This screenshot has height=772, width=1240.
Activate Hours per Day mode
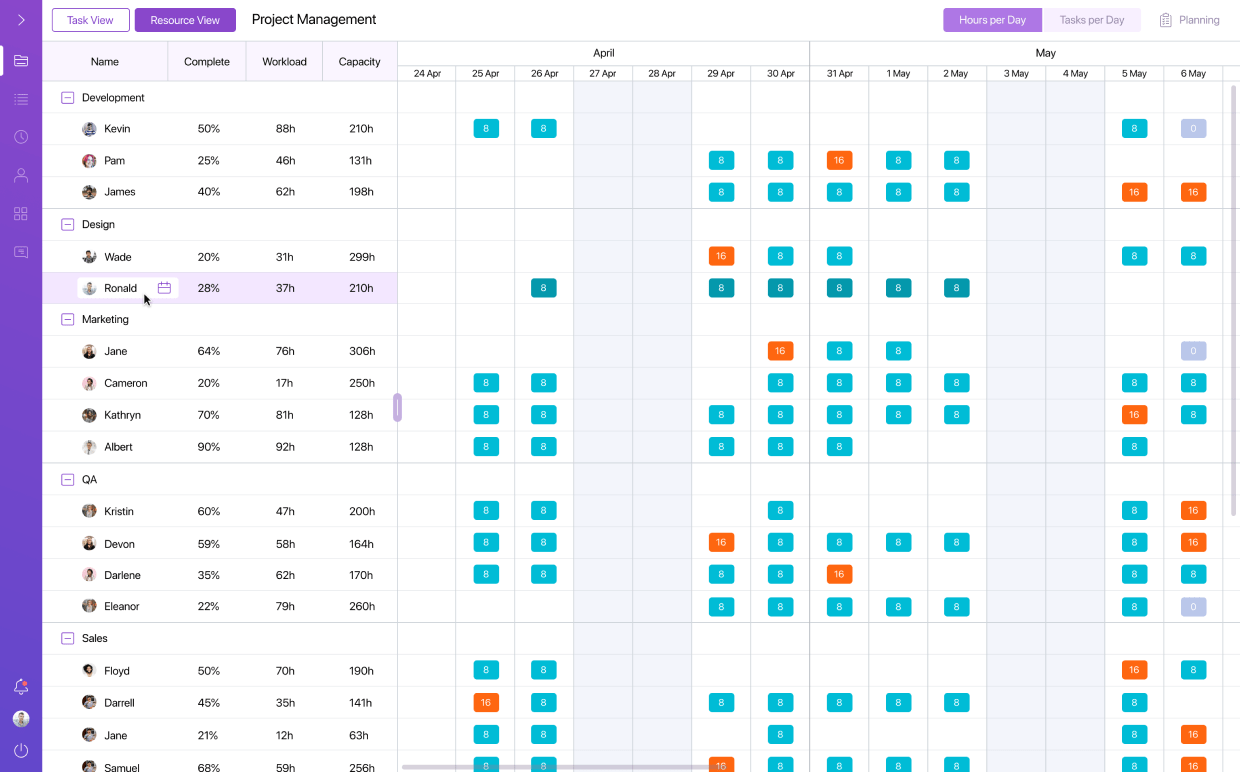tap(992, 19)
